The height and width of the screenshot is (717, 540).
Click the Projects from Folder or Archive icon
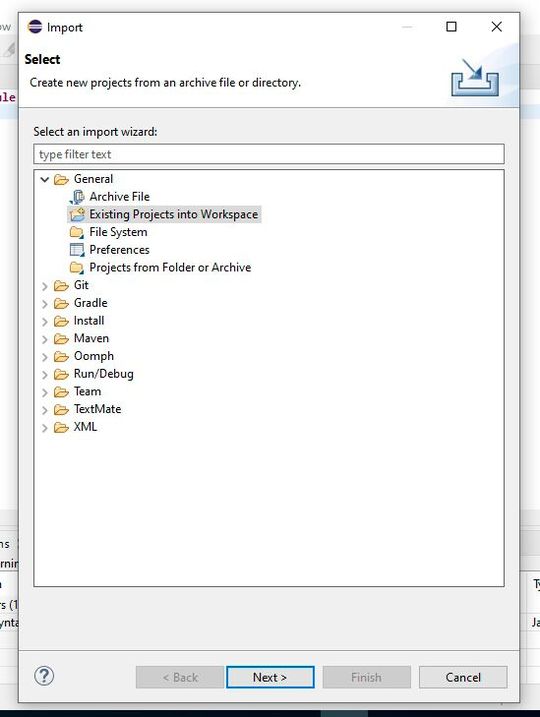[77, 268]
